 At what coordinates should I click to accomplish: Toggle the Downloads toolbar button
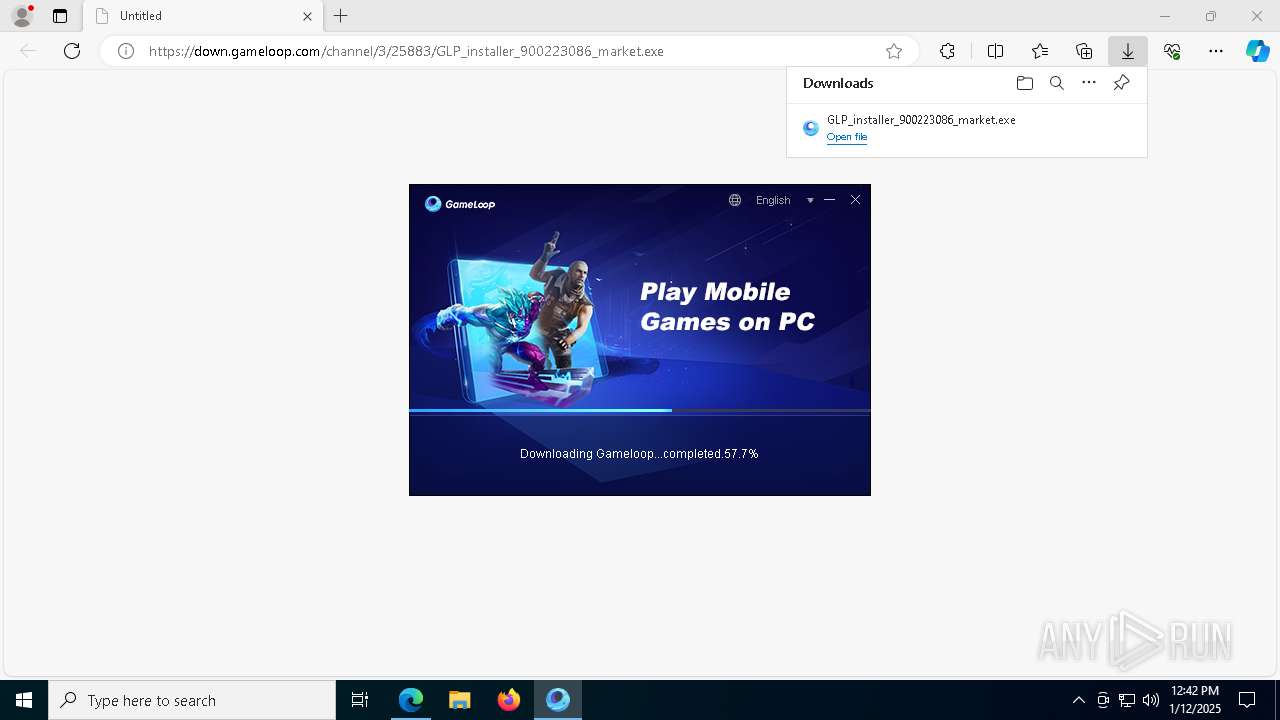click(x=1127, y=51)
